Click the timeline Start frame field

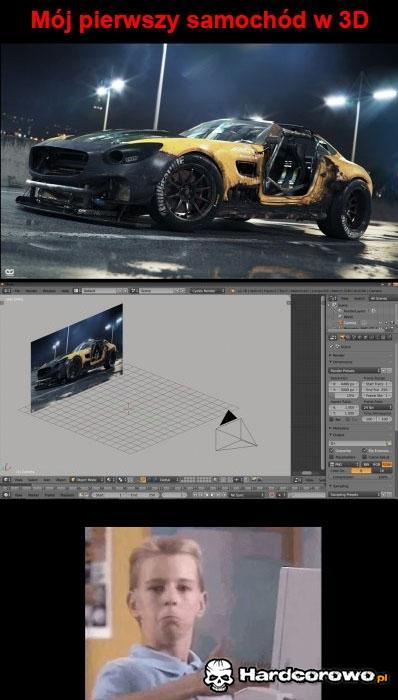coord(108,495)
